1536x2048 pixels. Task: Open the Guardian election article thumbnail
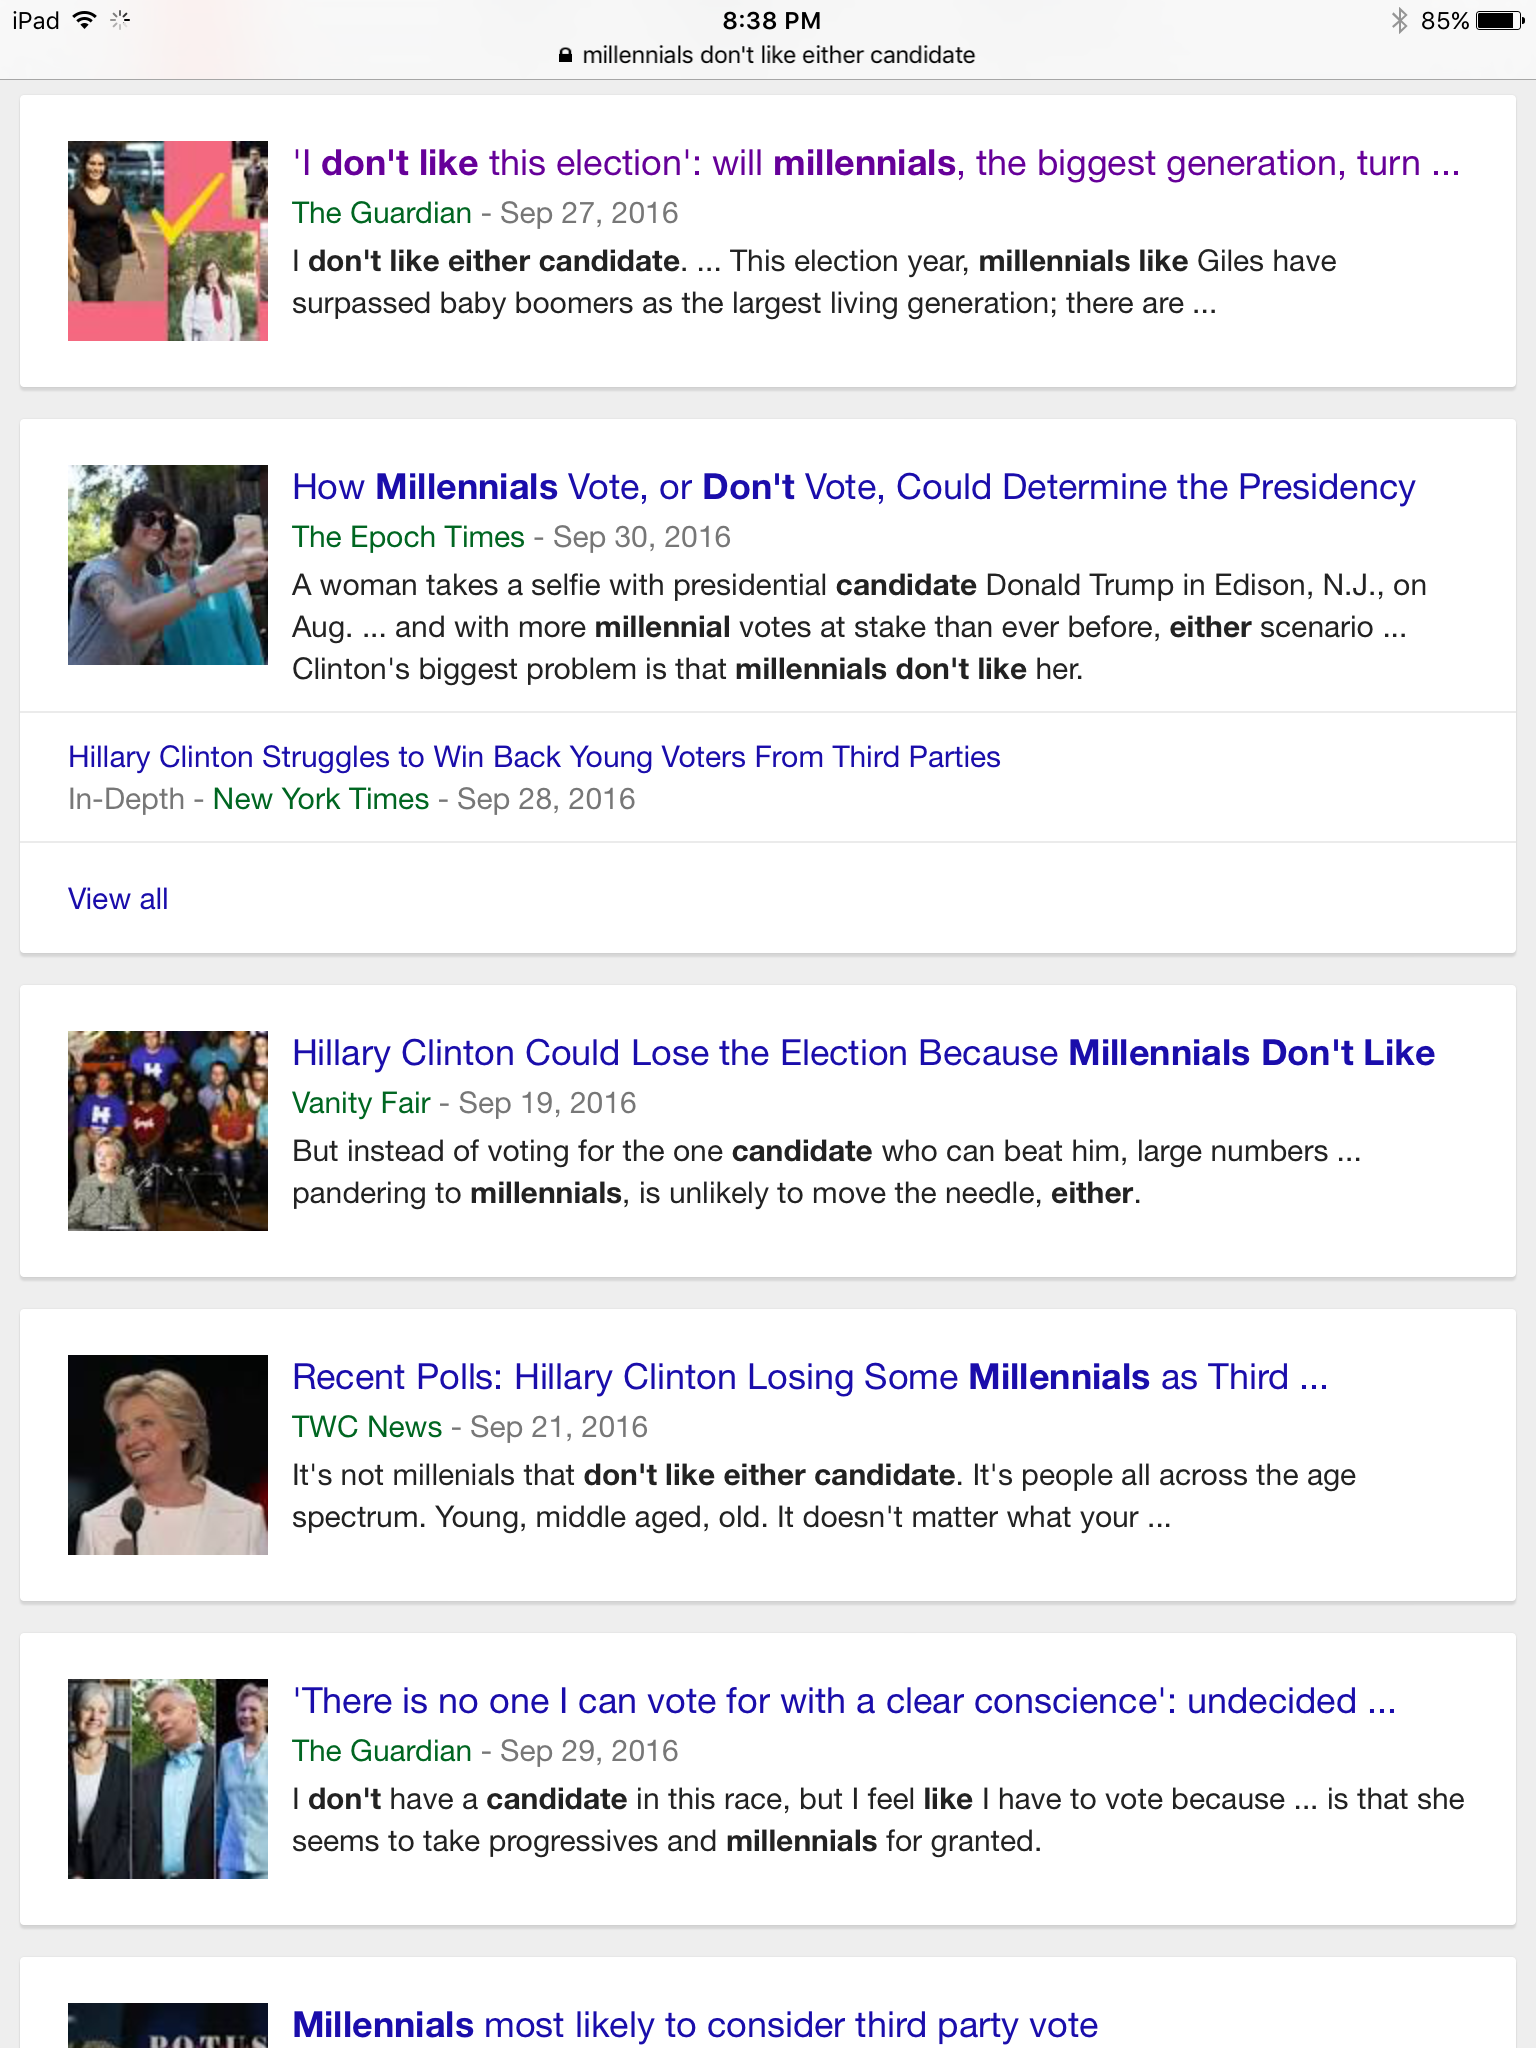(168, 241)
